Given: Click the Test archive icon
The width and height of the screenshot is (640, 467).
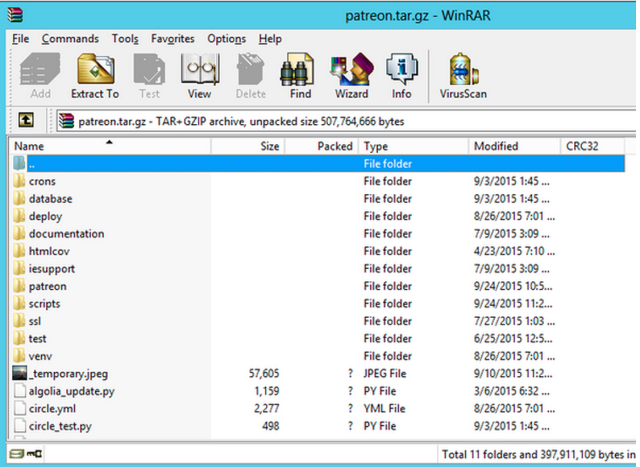Looking at the screenshot, I should pos(149,69).
